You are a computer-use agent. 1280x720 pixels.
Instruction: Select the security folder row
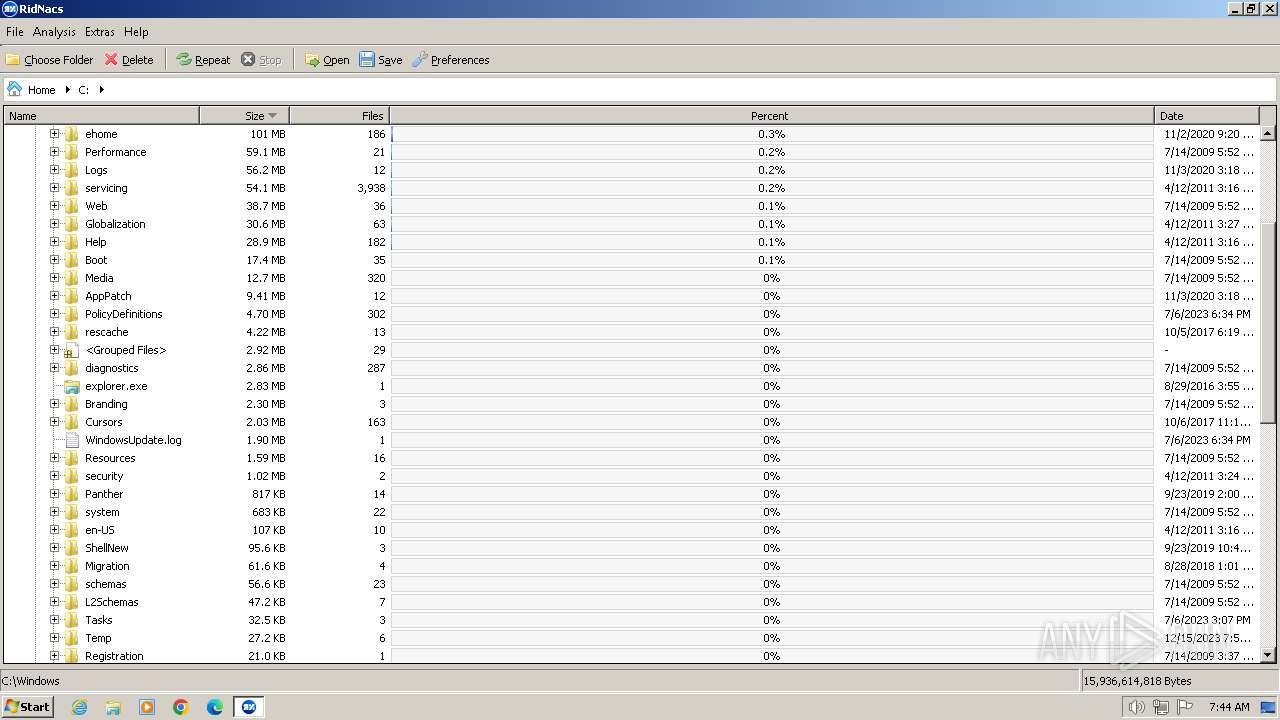[632, 476]
